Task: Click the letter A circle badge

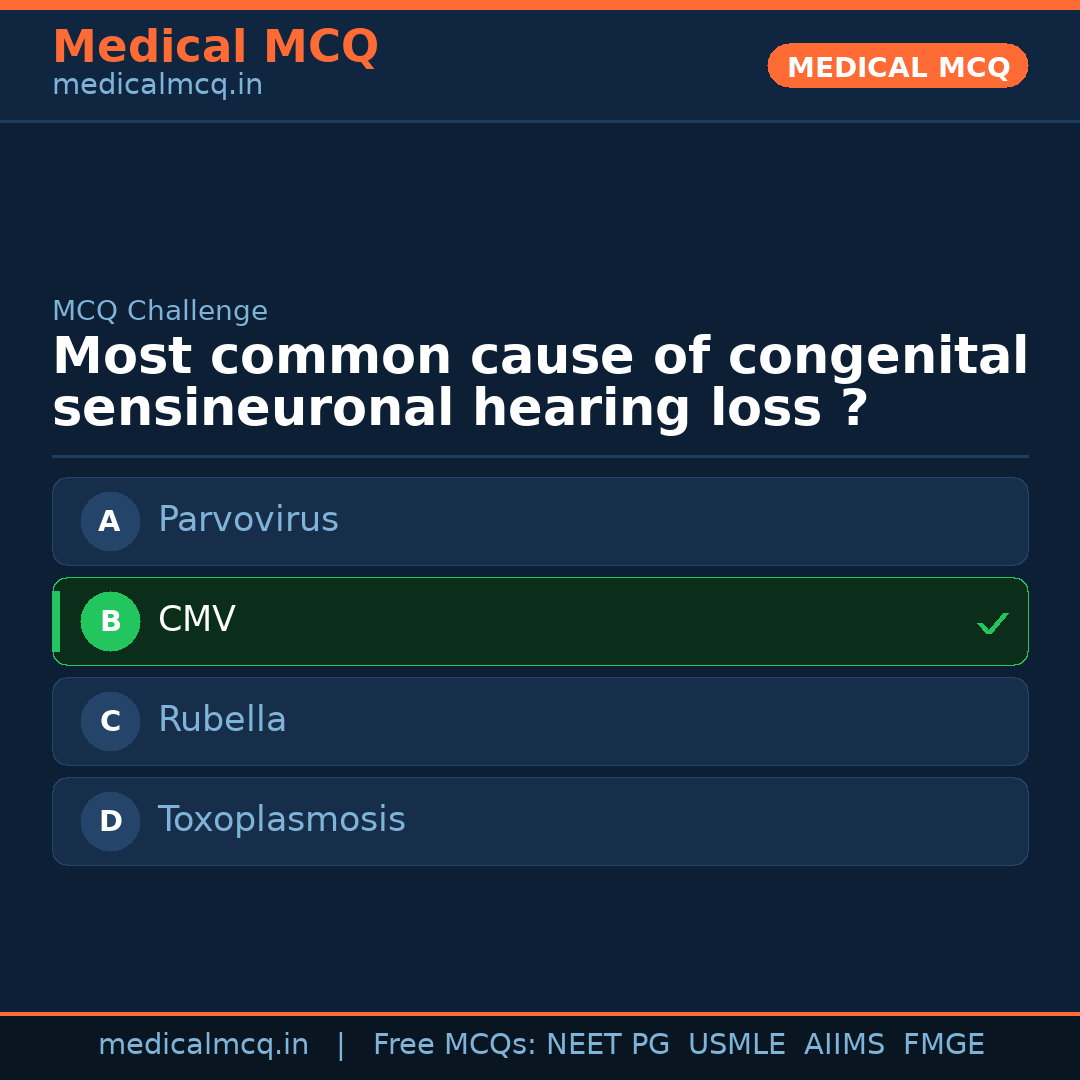Action: tap(110, 521)
